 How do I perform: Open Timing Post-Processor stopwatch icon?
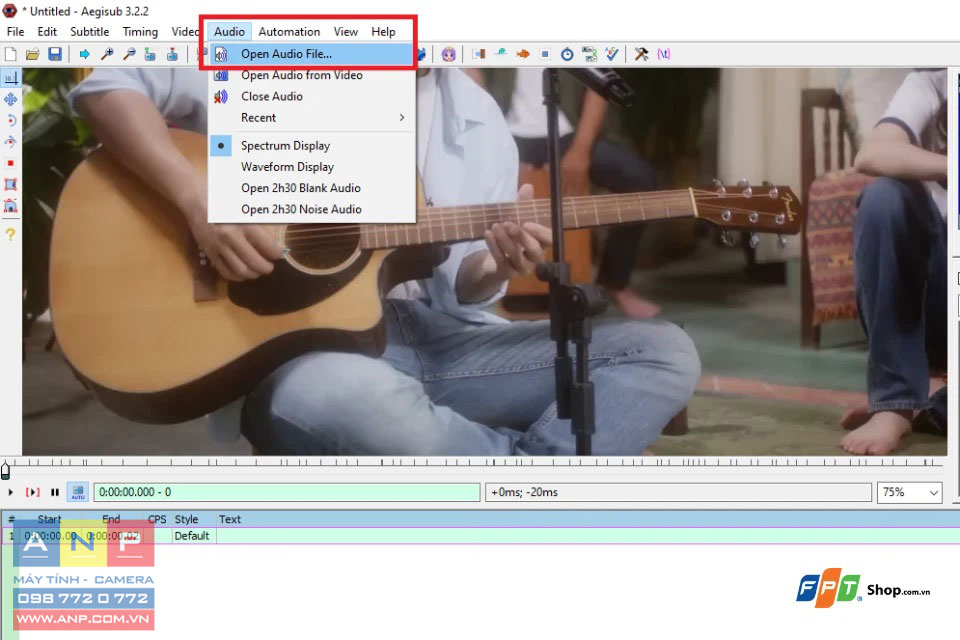(x=568, y=55)
